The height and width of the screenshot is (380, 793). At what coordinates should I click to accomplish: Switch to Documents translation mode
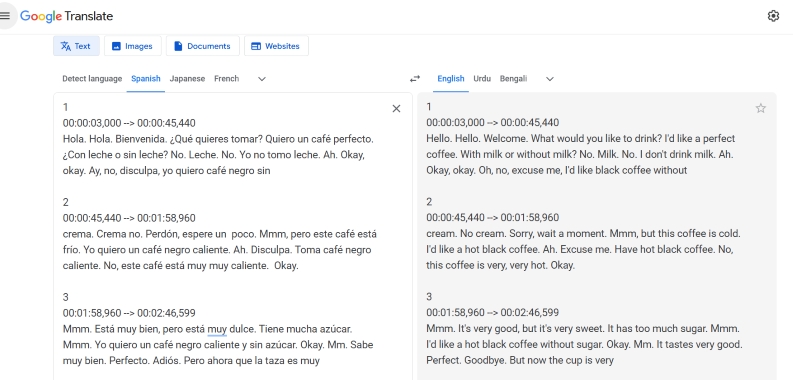pyautogui.click(x=202, y=46)
